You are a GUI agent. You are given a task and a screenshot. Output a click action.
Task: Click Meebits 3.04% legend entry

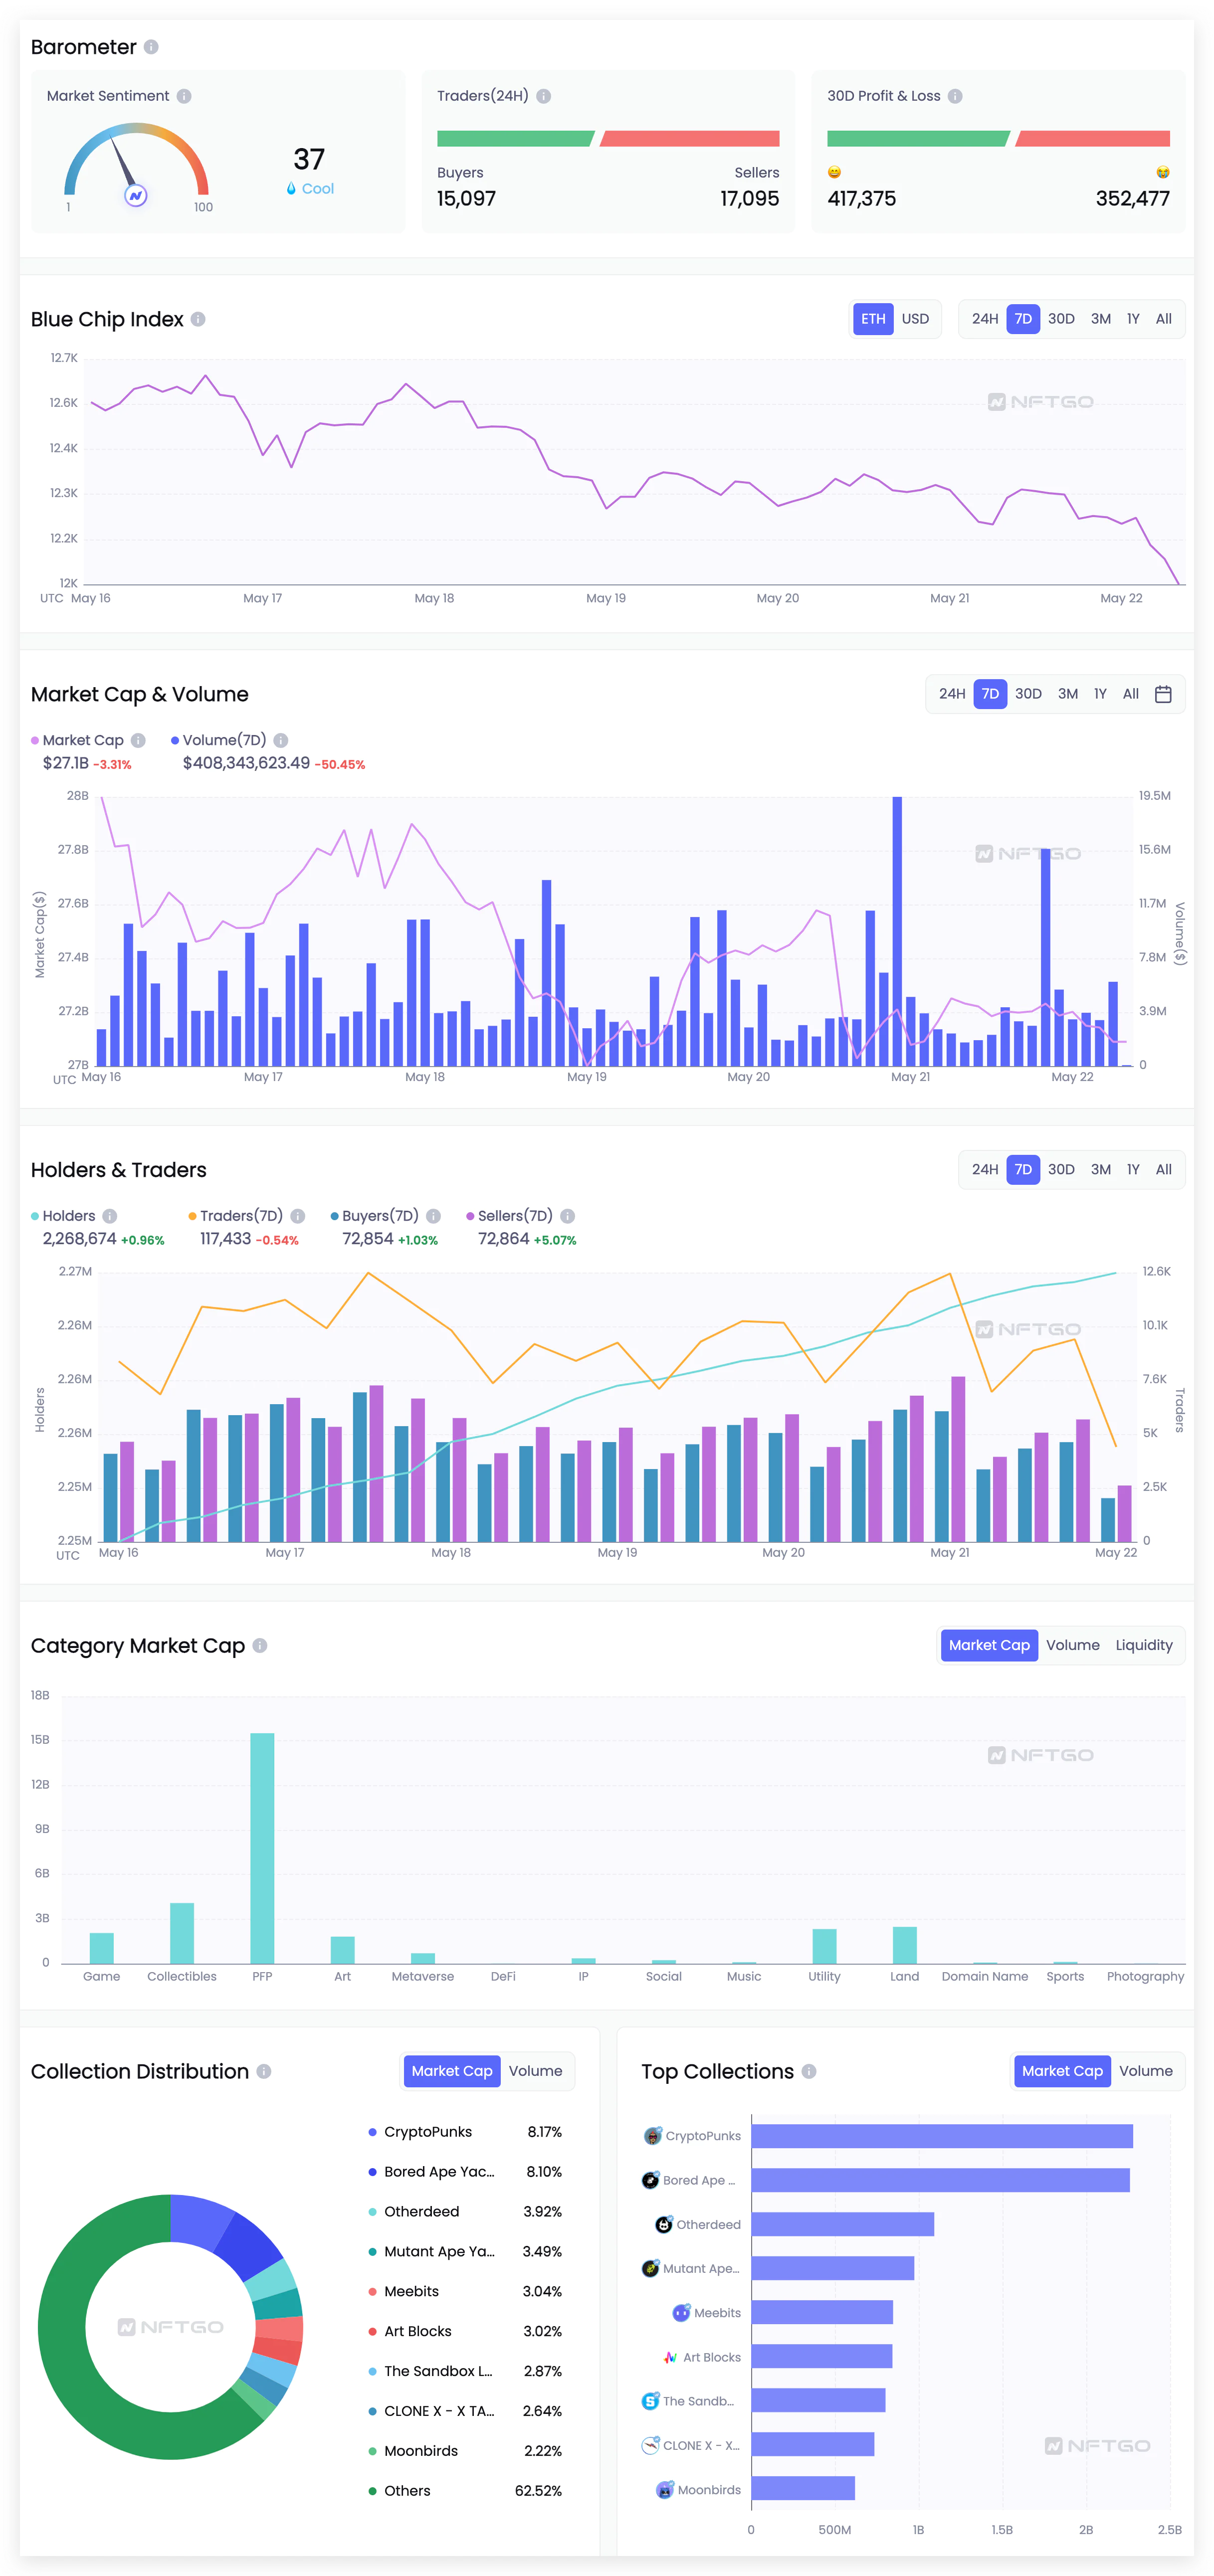pyautogui.click(x=465, y=2291)
